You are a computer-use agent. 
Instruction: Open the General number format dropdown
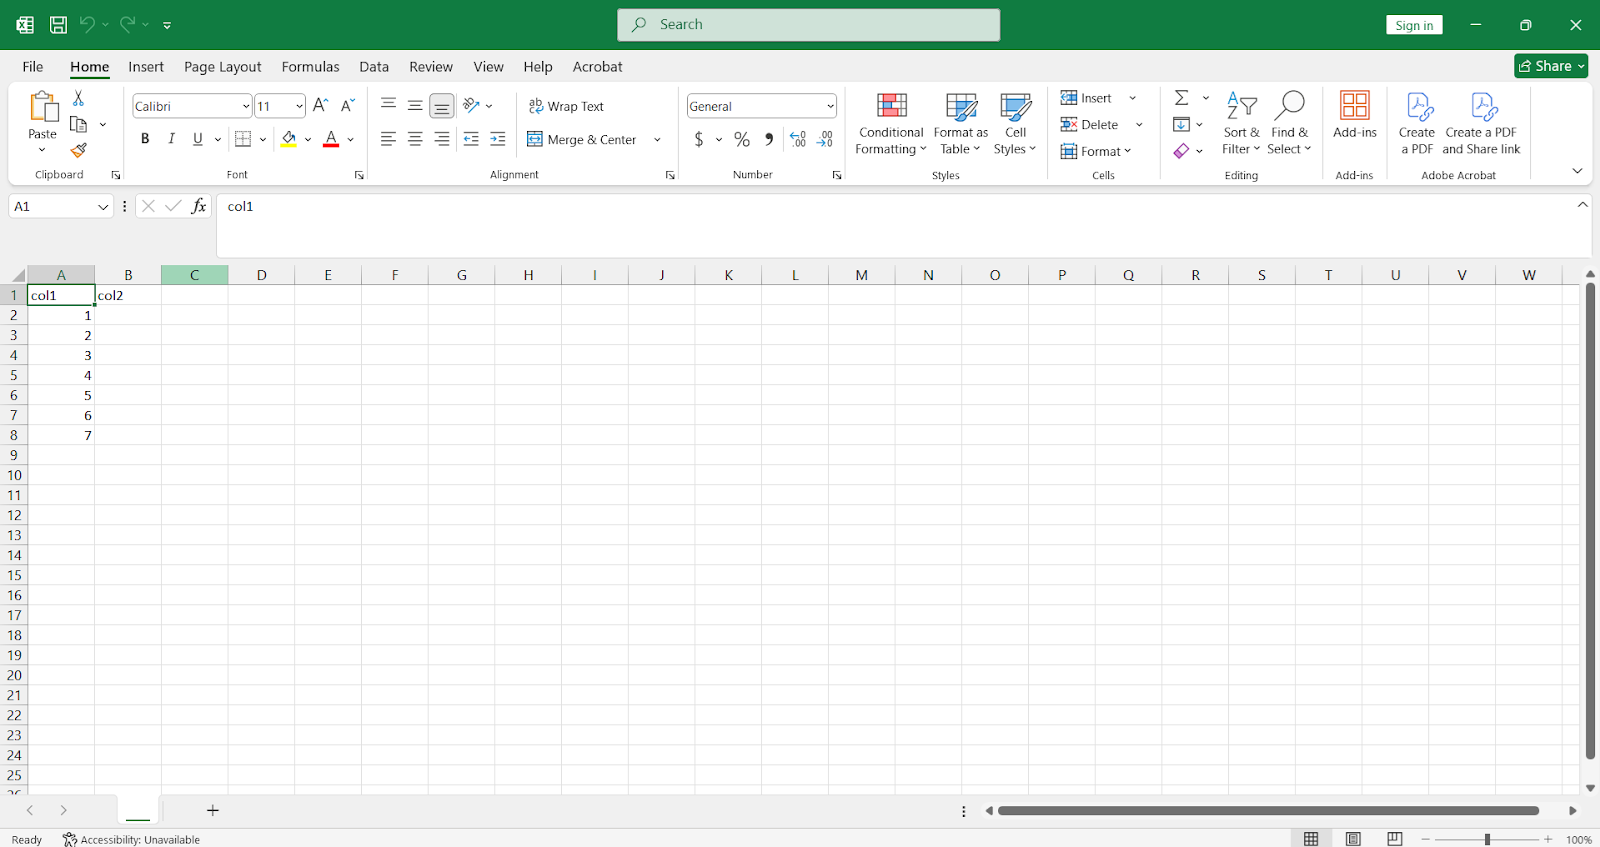[x=830, y=106]
